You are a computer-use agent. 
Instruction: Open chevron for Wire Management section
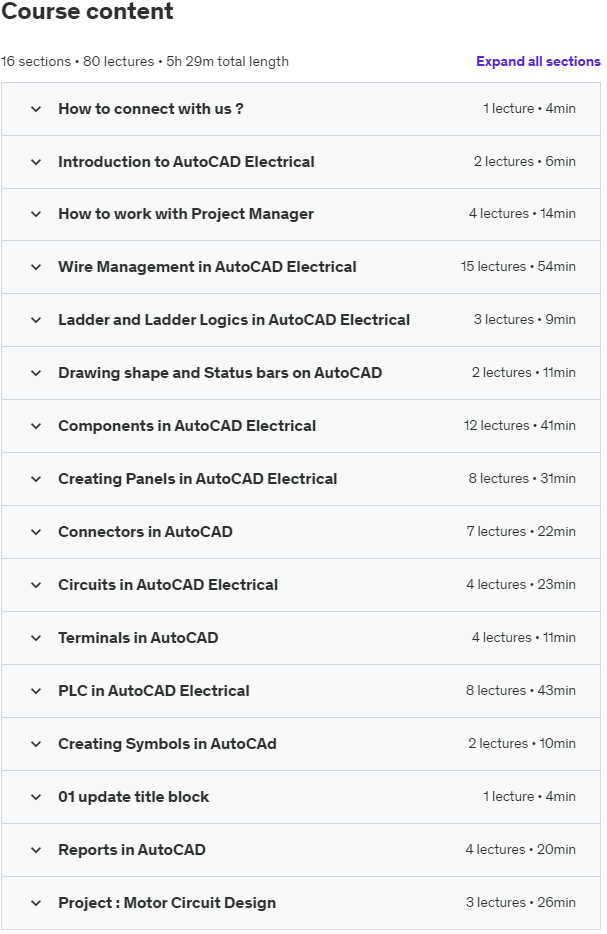tap(36, 267)
